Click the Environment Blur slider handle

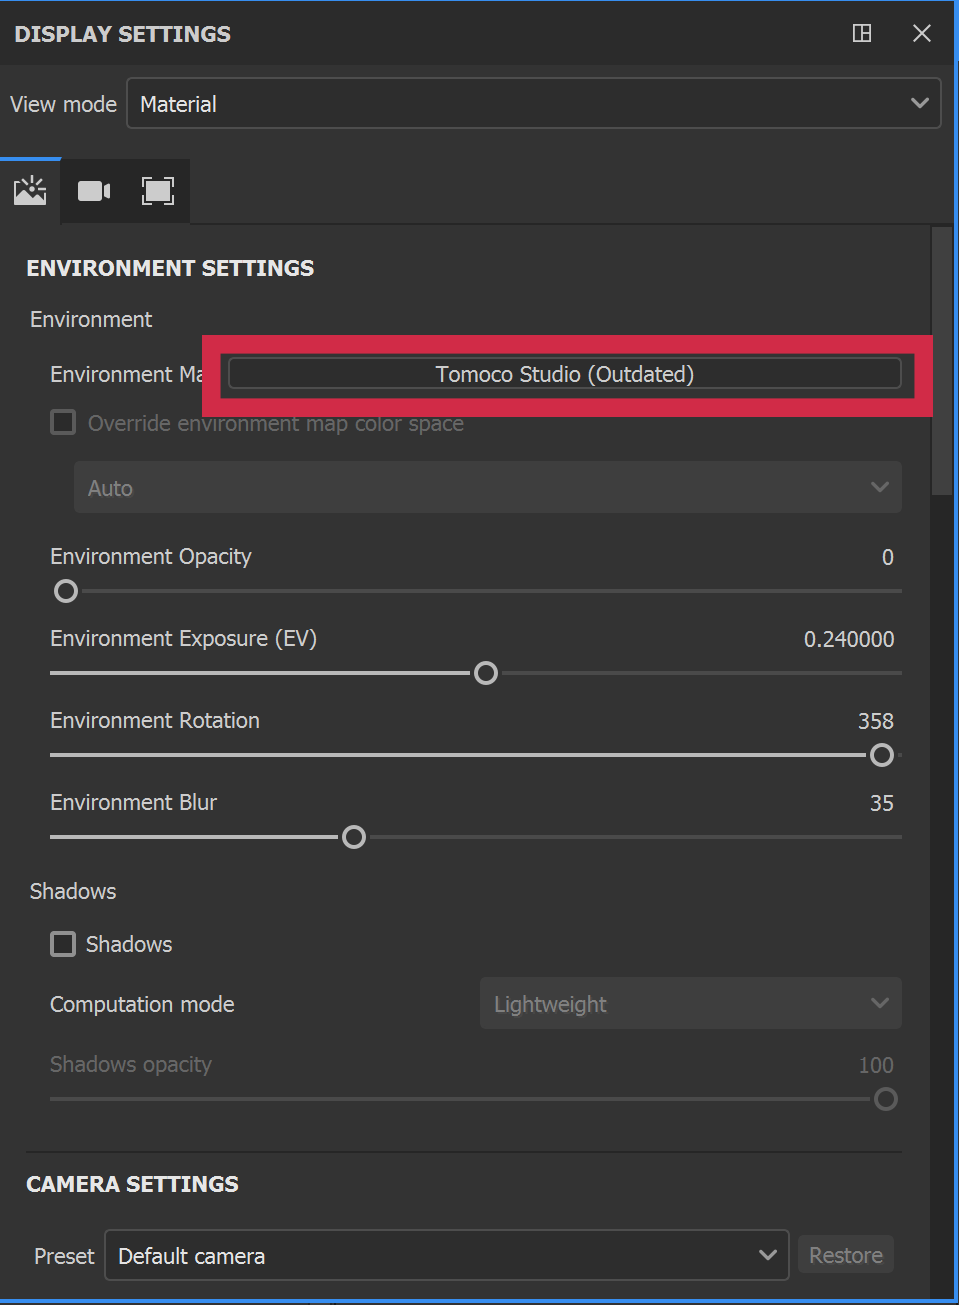[354, 837]
